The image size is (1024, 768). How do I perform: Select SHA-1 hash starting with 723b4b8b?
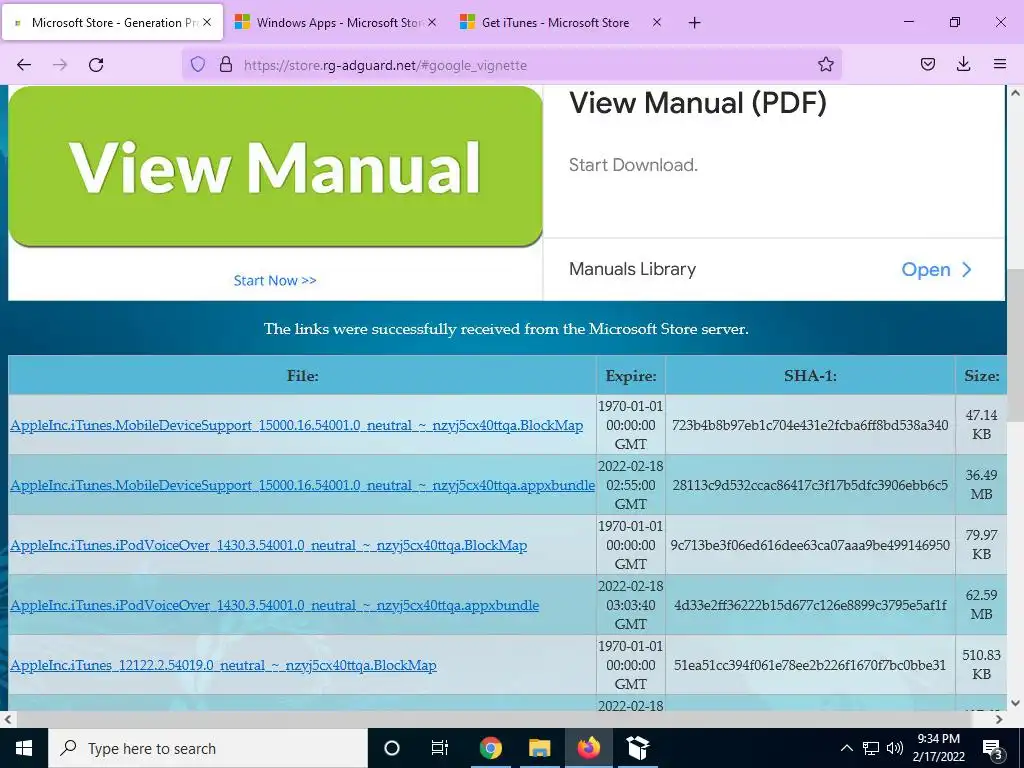tap(810, 425)
